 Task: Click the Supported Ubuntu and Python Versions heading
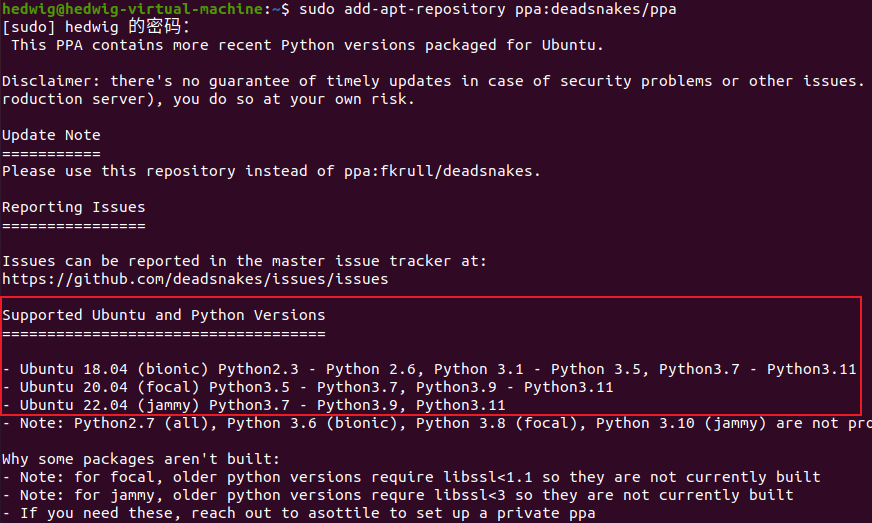pyautogui.click(x=164, y=315)
